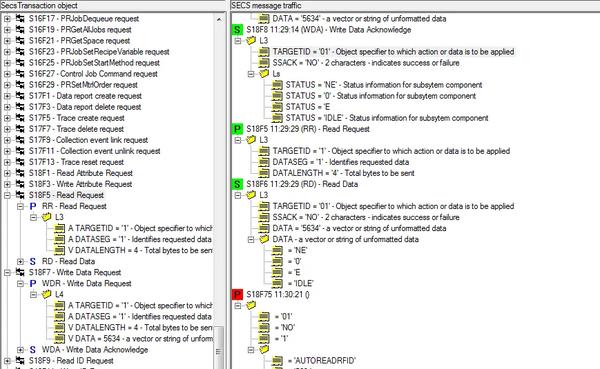The width and height of the screenshot is (600, 369).
Task: Select STATUS = 'IDLE' entry in message traffic
Action: pos(387,118)
